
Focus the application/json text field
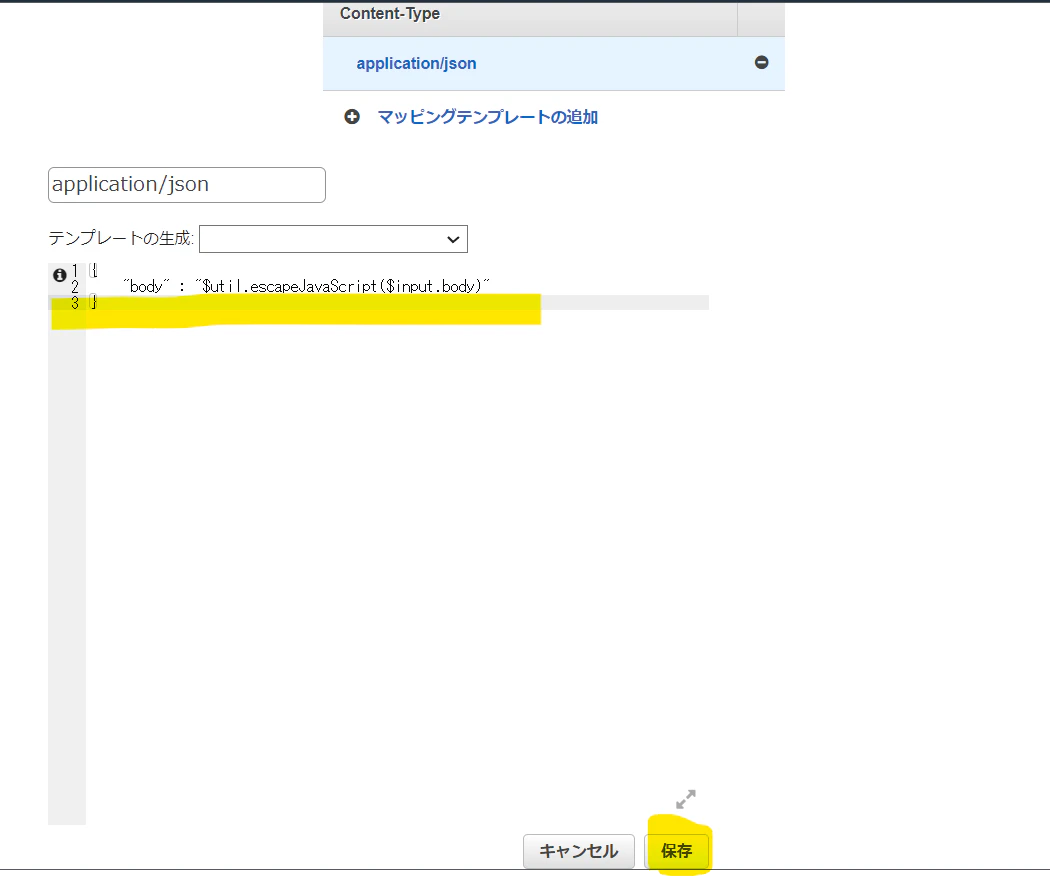tap(187, 185)
